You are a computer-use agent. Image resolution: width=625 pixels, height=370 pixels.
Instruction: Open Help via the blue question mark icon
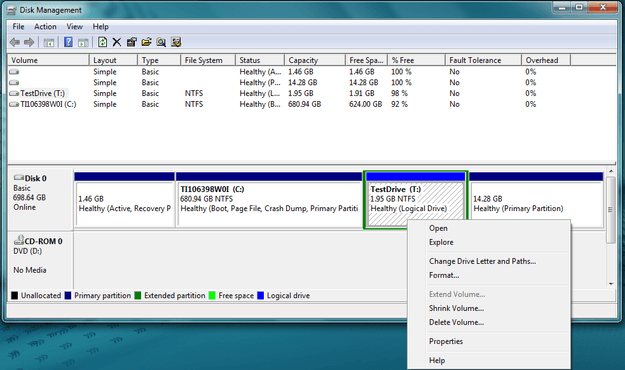[x=68, y=42]
